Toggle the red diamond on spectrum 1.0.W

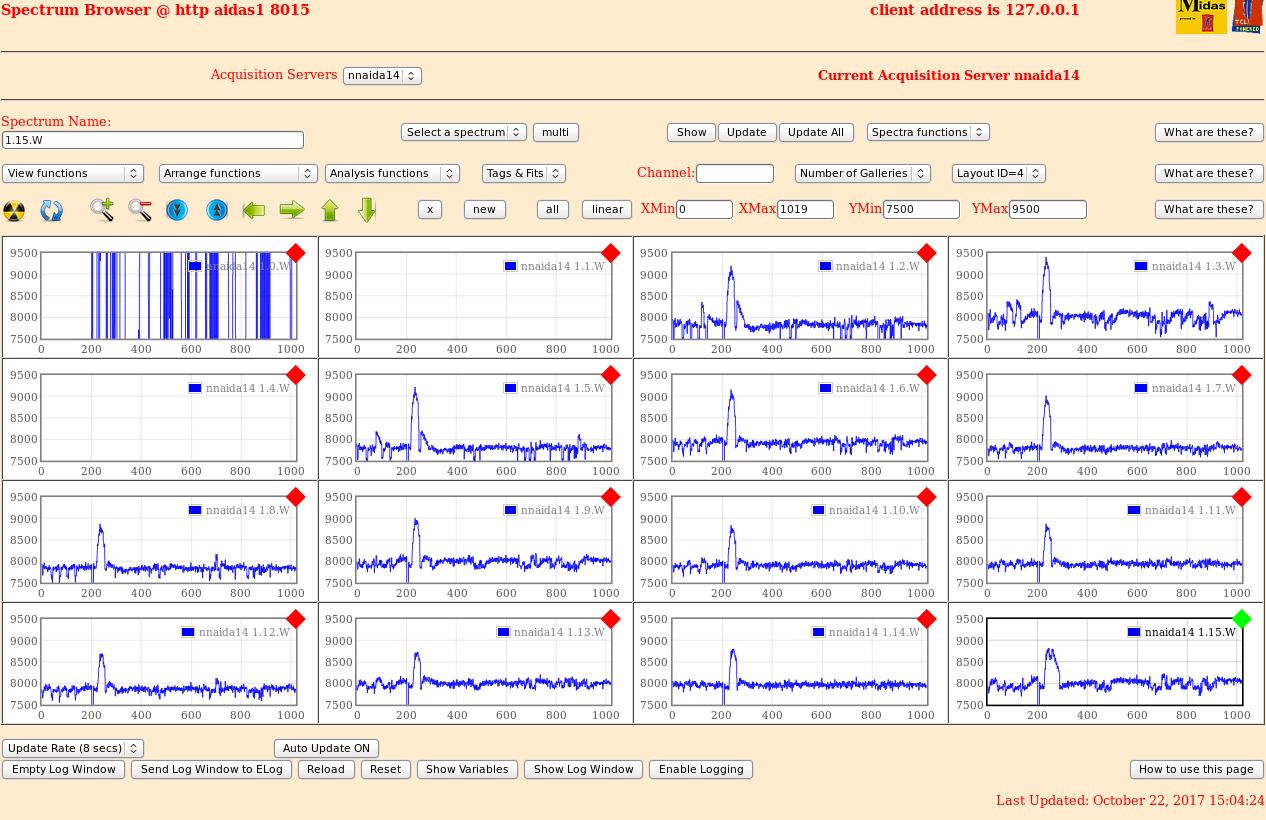coord(295,253)
